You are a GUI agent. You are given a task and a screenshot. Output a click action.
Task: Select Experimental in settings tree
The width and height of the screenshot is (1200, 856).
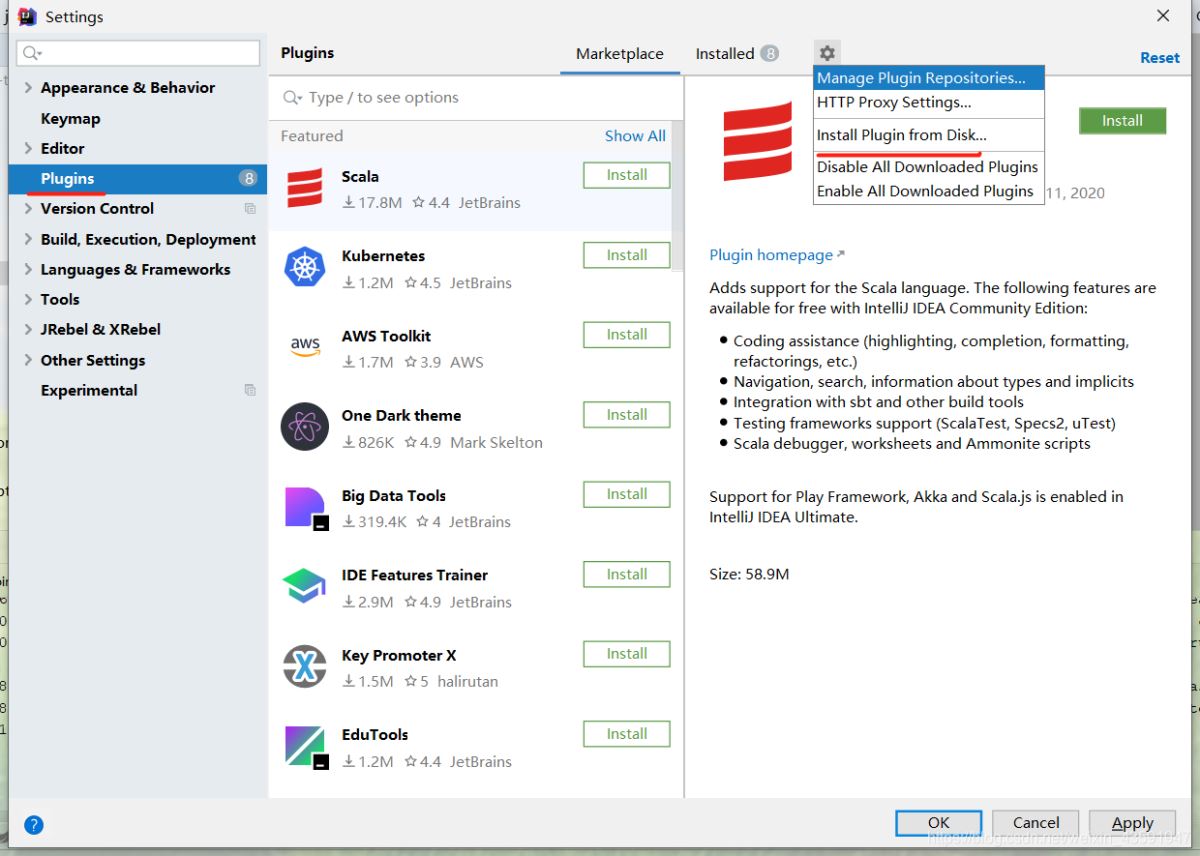(x=89, y=390)
